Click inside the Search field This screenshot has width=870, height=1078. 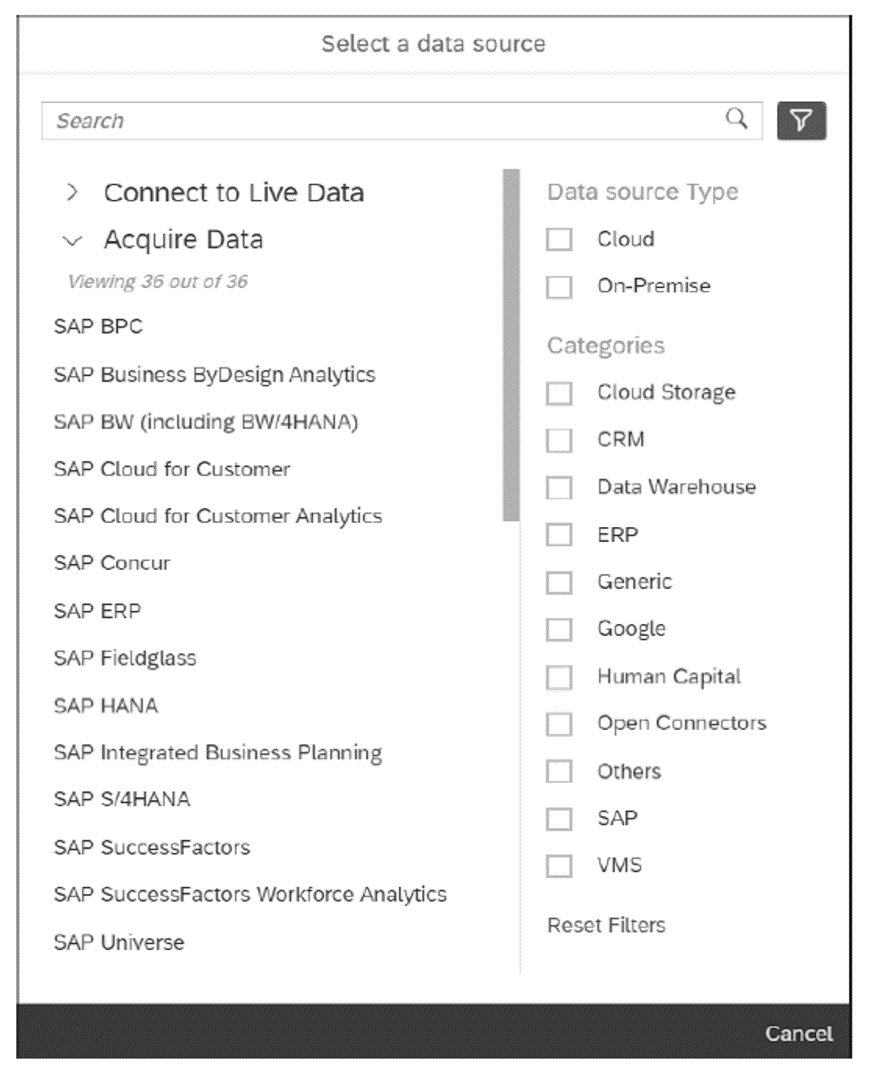[300, 120]
